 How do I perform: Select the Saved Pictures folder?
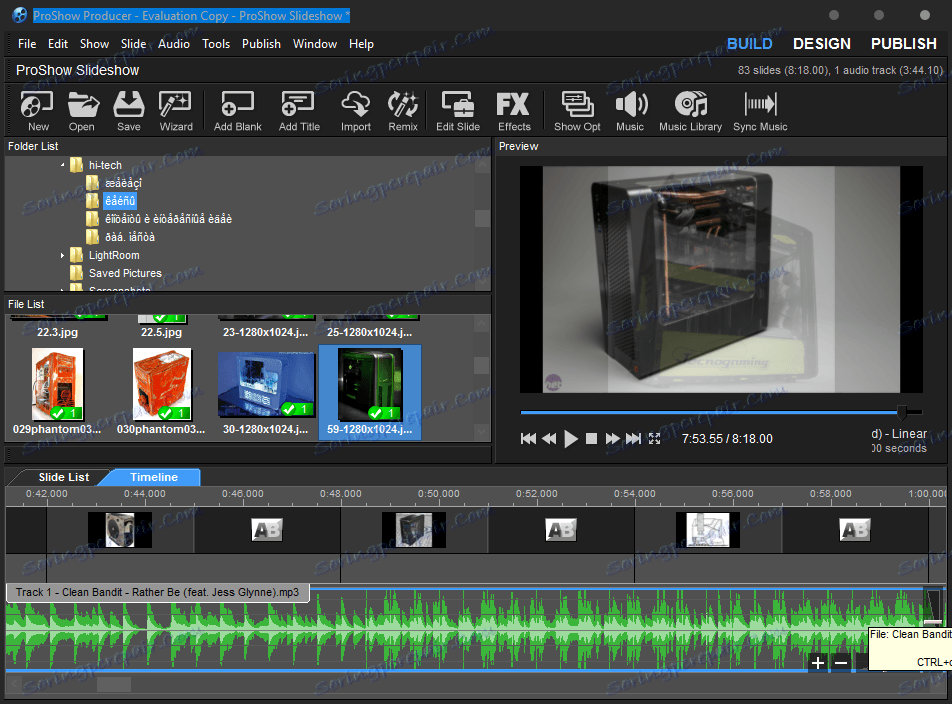coord(124,273)
